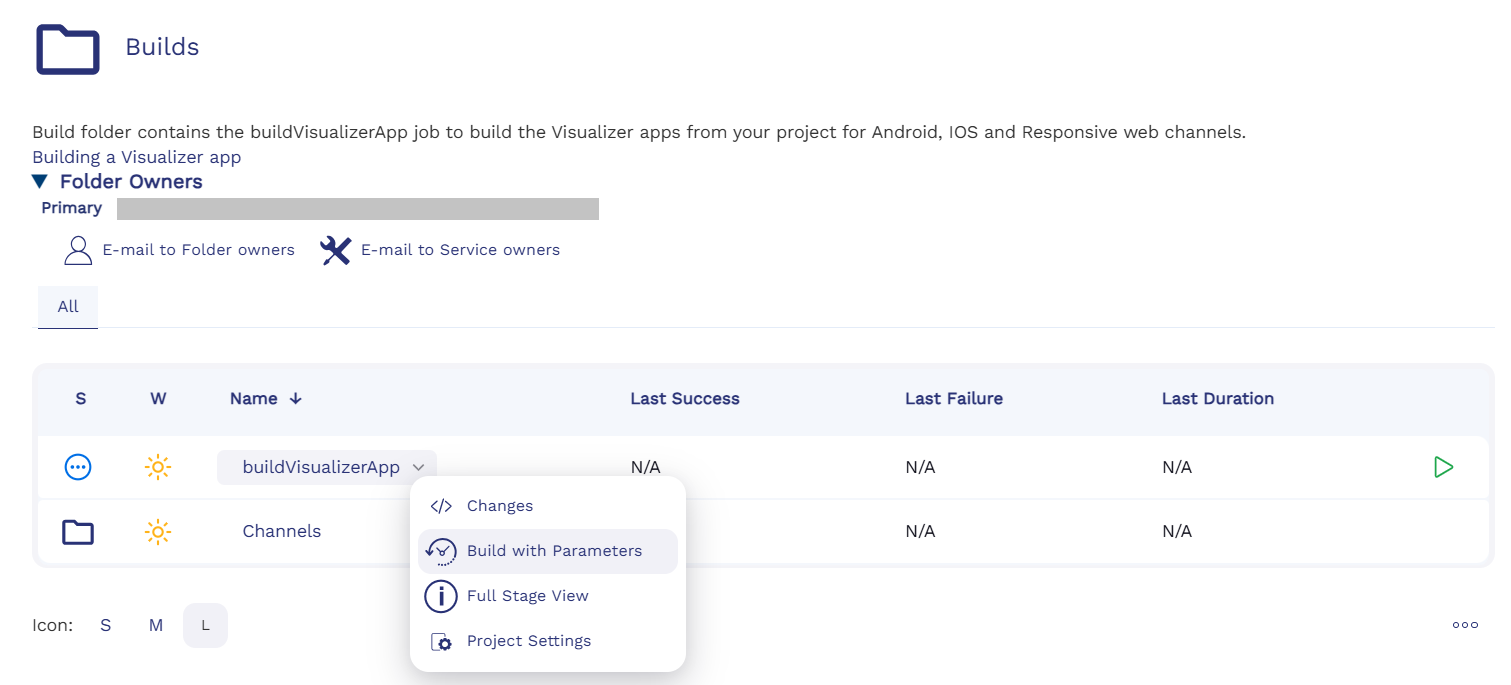Select the All tab
1511x685 pixels.
click(68, 307)
